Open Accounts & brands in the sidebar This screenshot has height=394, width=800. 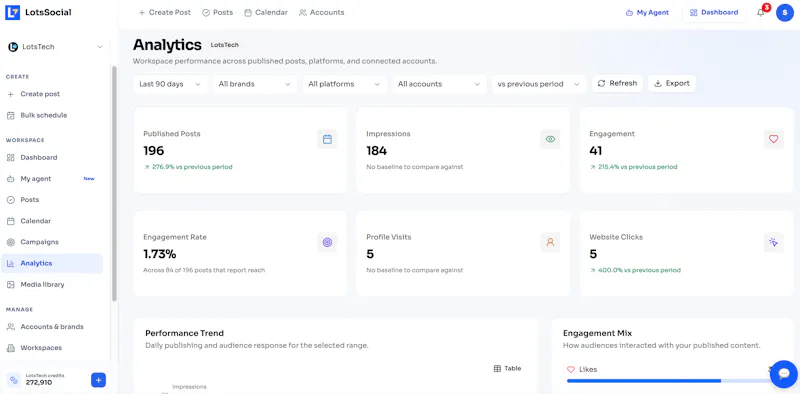pos(52,327)
